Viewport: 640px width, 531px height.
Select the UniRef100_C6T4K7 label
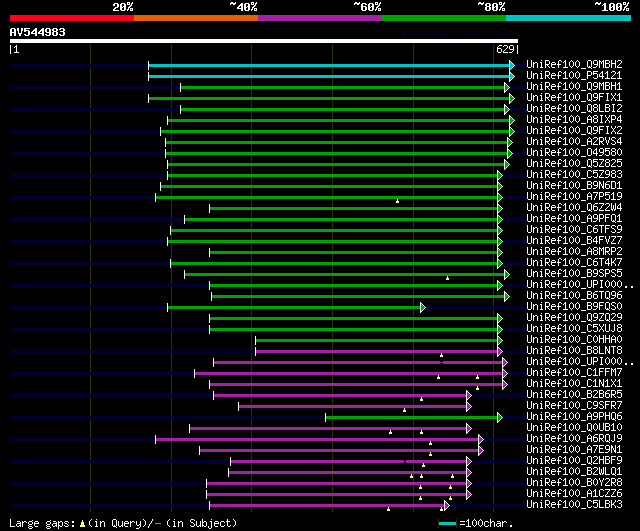click(x=574, y=262)
